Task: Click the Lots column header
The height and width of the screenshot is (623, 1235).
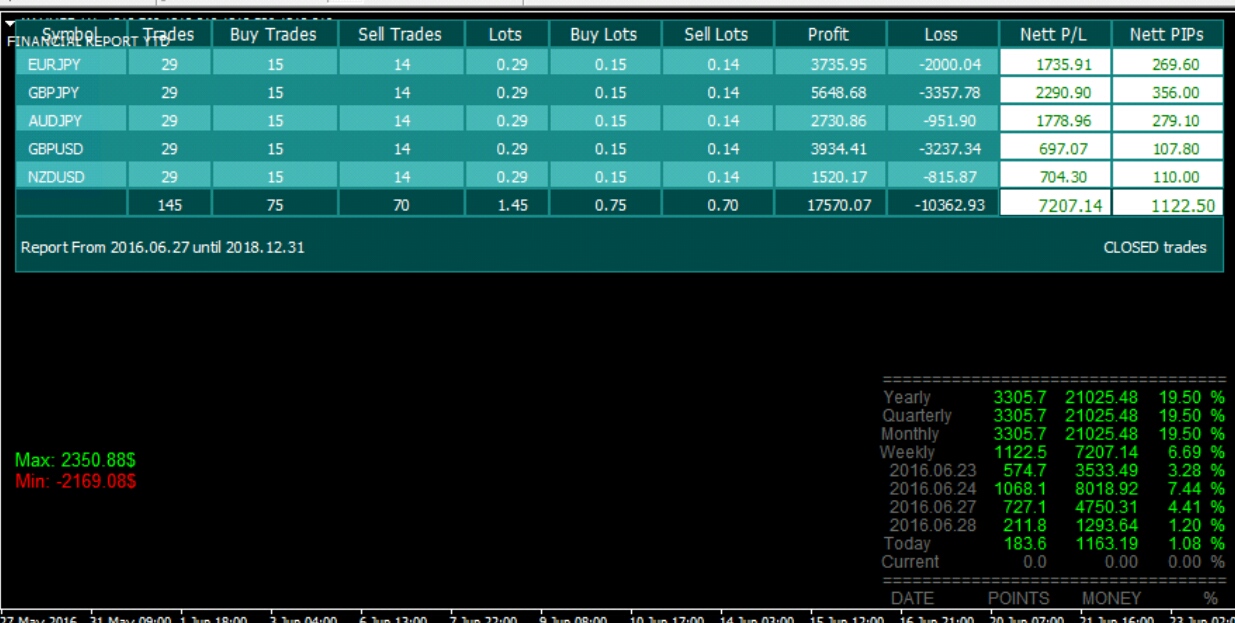Action: click(x=505, y=34)
